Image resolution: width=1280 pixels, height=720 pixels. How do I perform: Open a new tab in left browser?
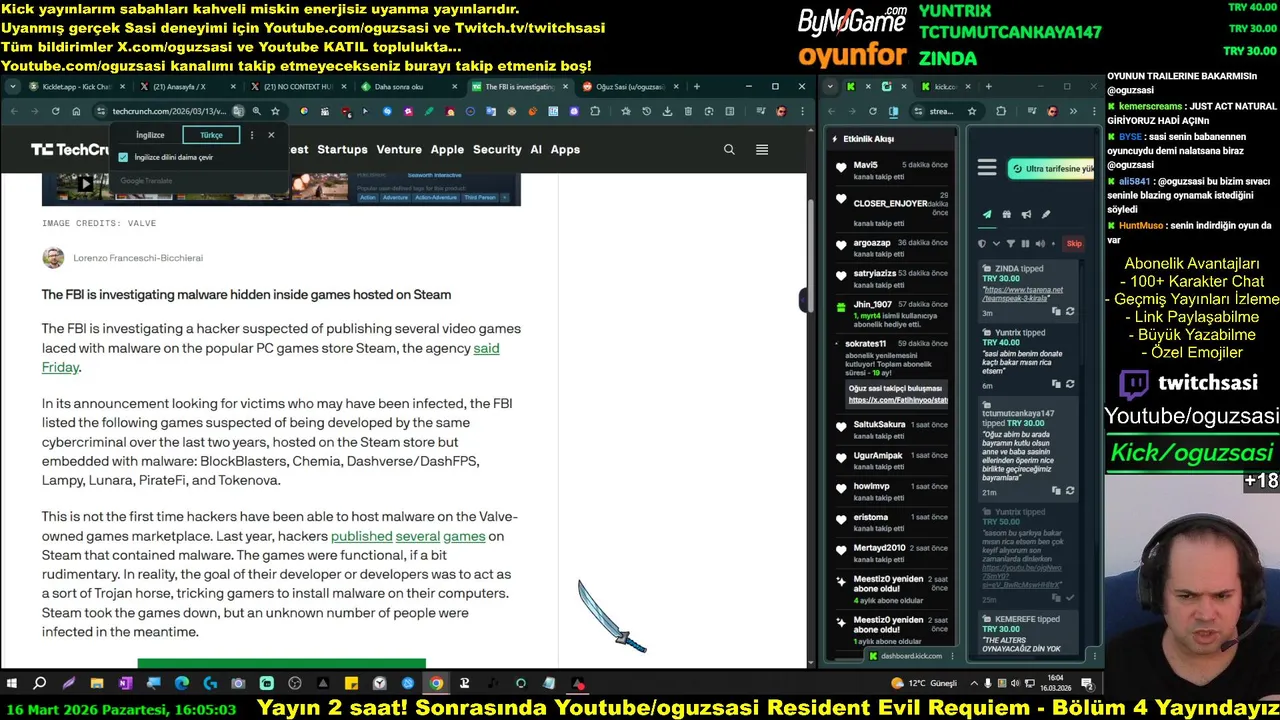[696, 87]
